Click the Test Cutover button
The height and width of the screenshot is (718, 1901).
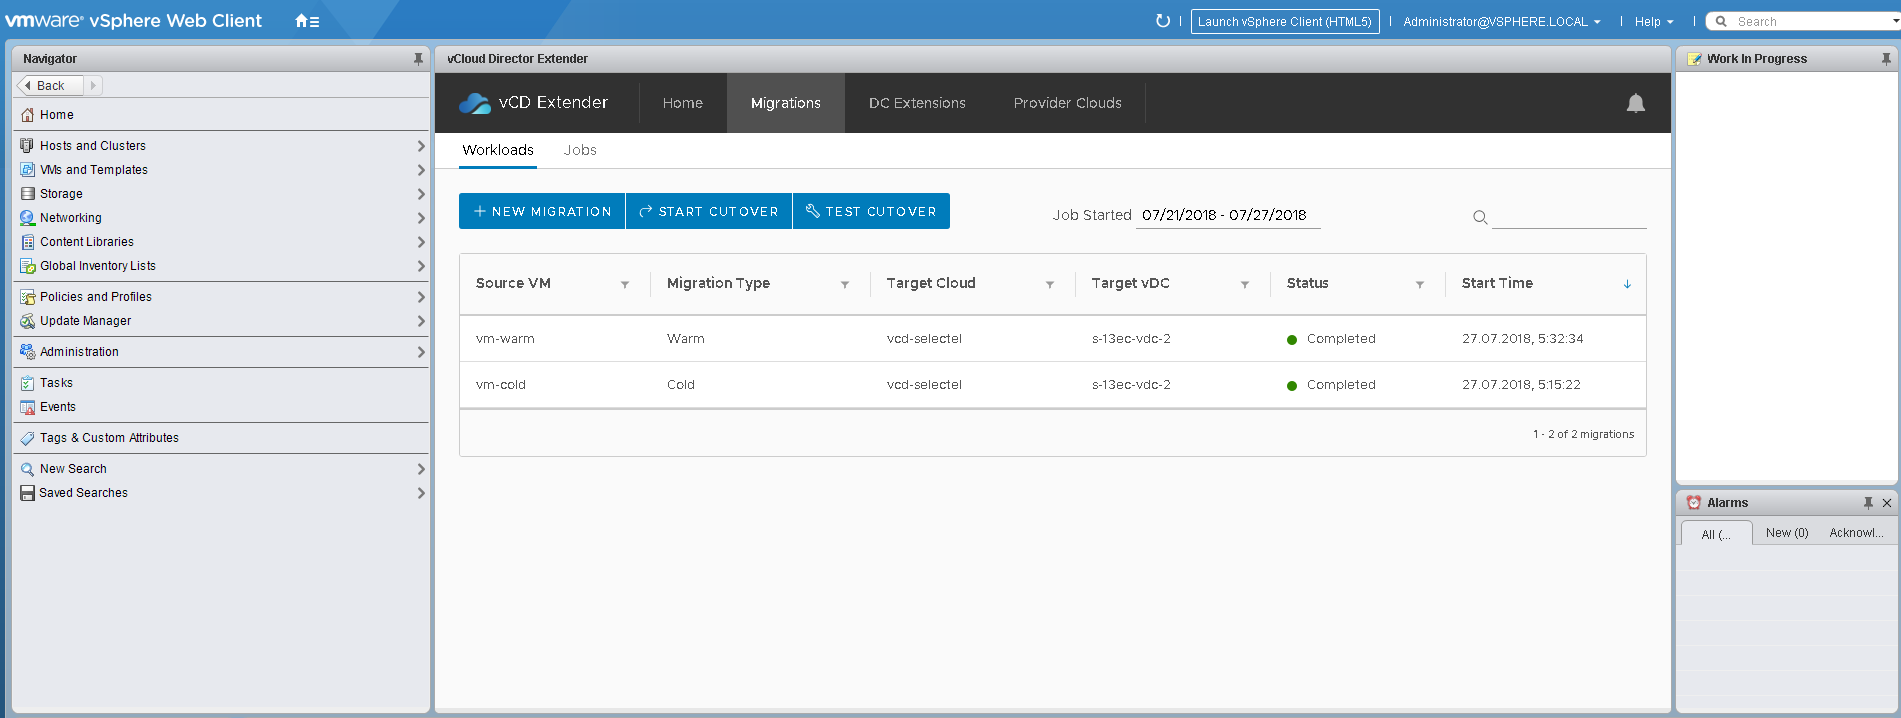pyautogui.click(x=871, y=211)
